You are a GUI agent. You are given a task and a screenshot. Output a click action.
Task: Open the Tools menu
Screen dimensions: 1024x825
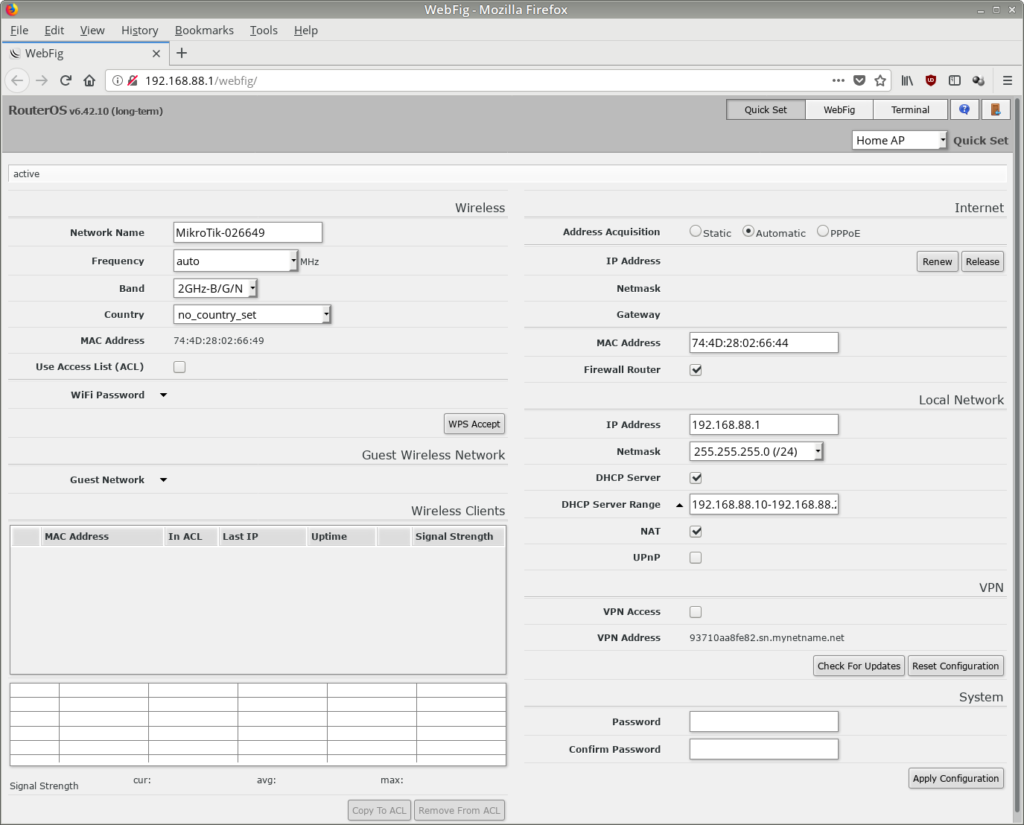tap(264, 30)
